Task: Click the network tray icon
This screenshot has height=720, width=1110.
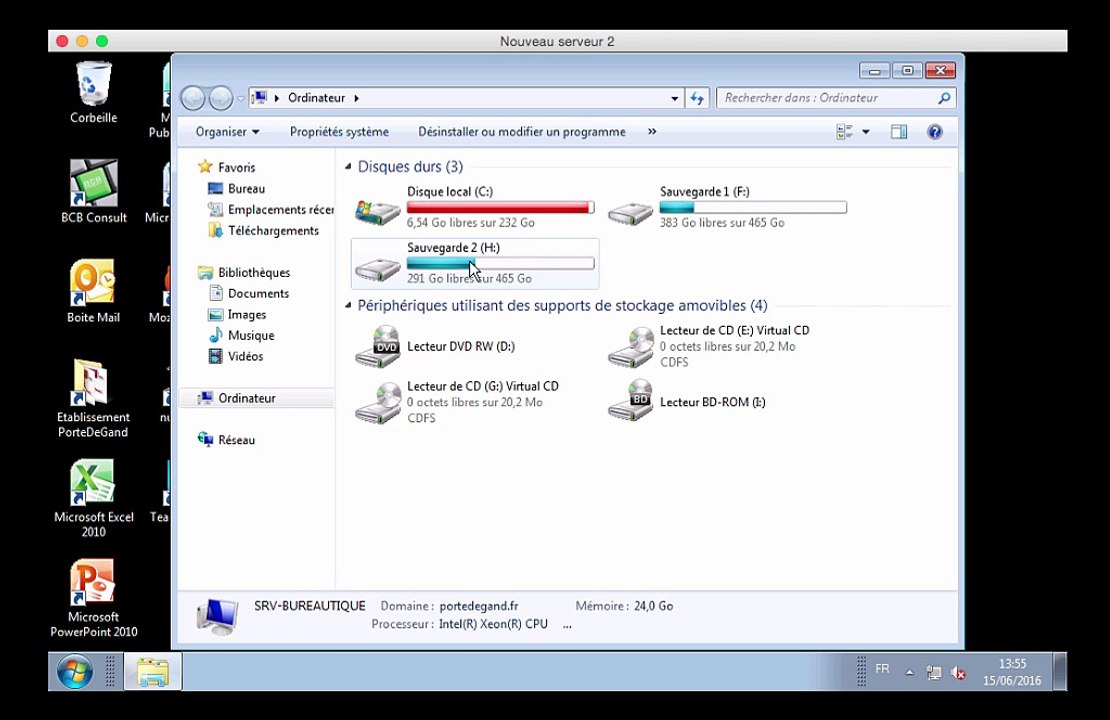Action: (x=934, y=673)
